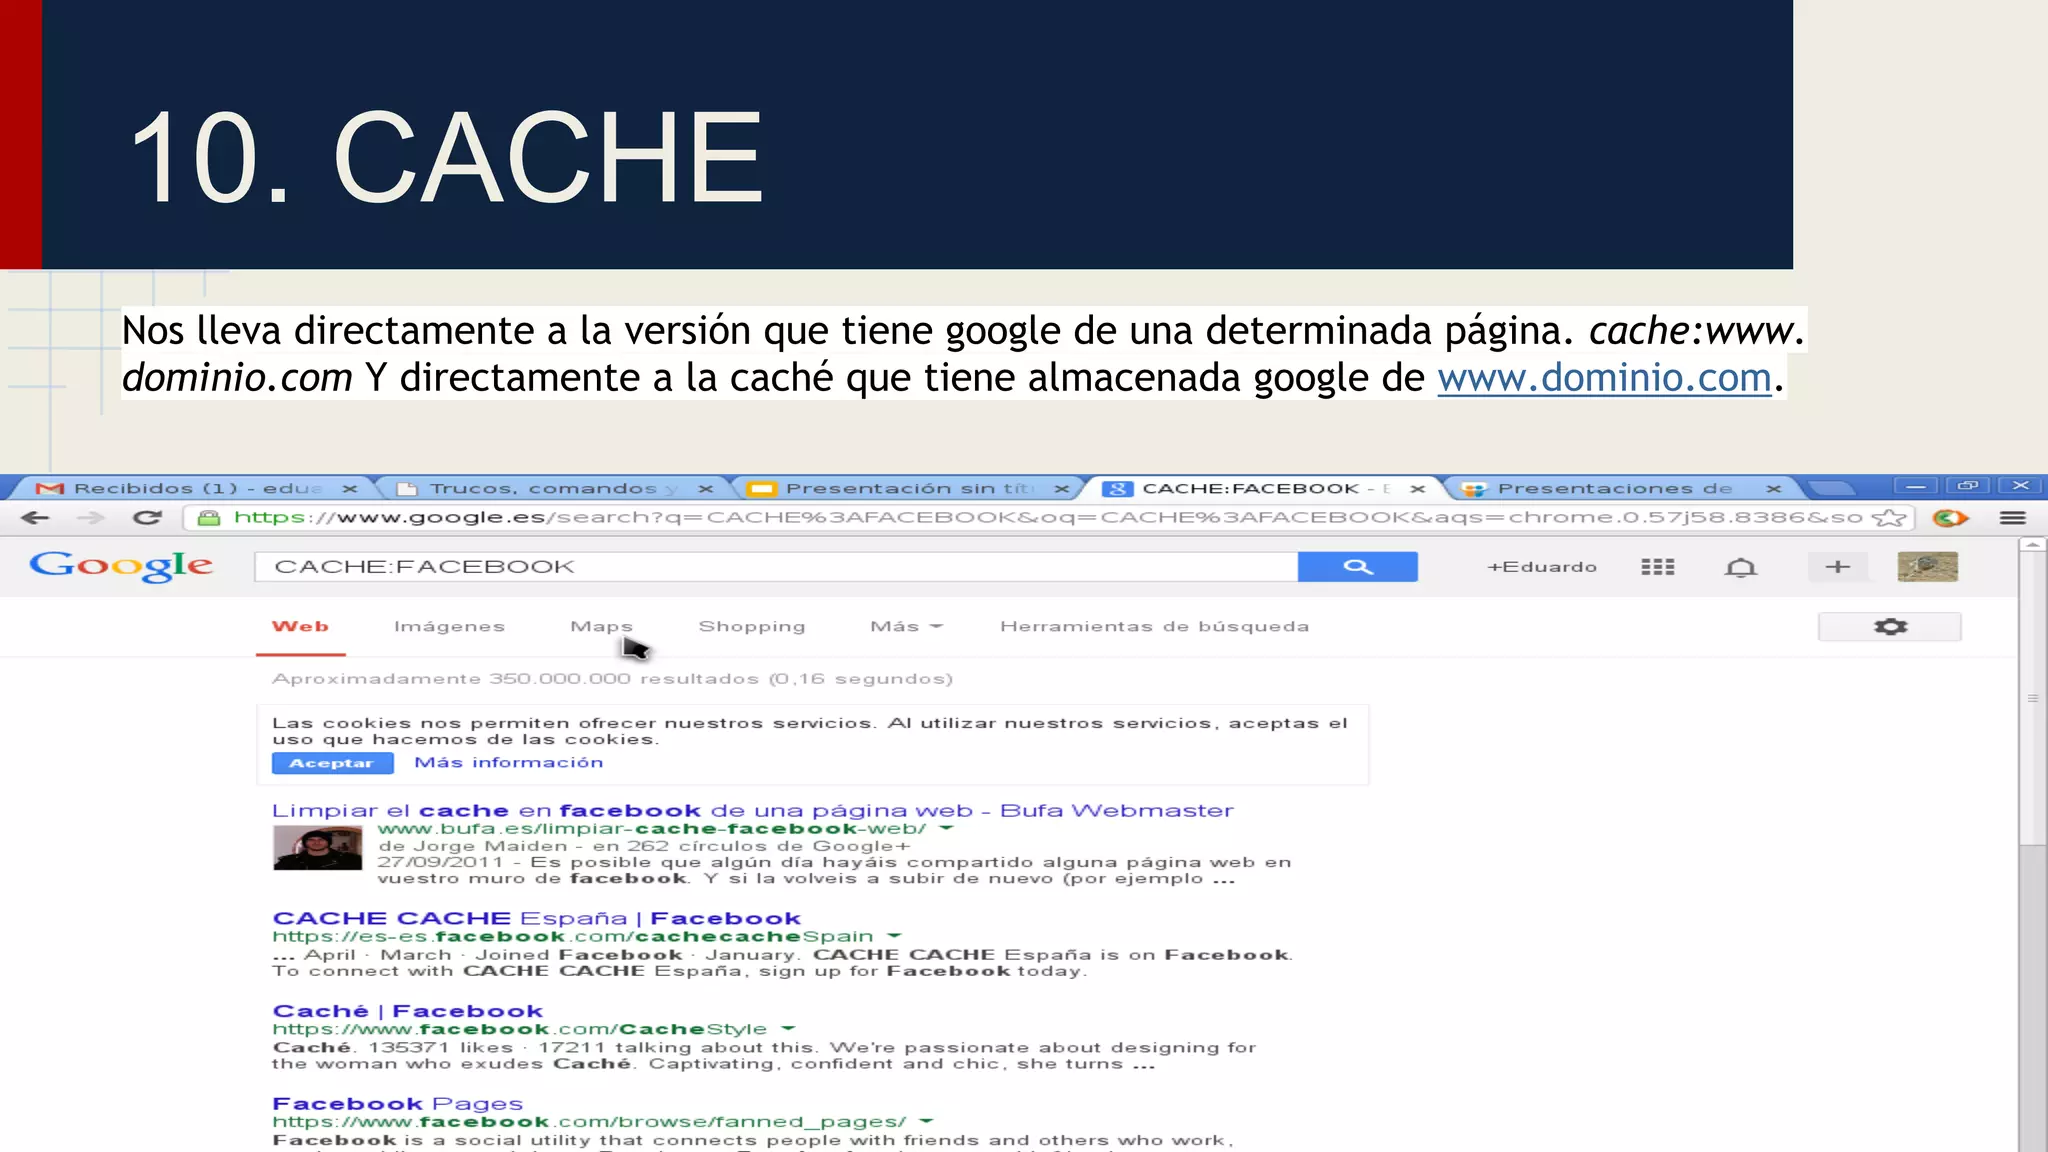Open search settings gear
This screenshot has height=1152, width=2048.
(x=1889, y=627)
